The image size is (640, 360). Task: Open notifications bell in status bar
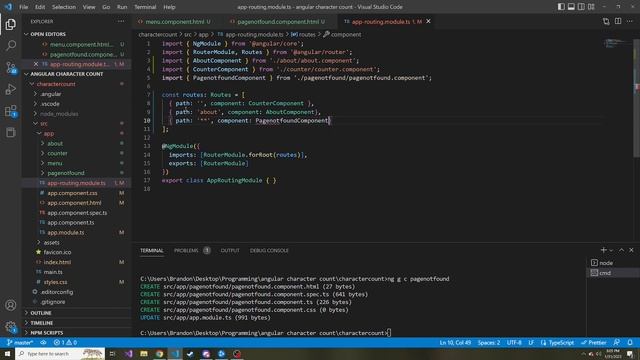[630, 342]
